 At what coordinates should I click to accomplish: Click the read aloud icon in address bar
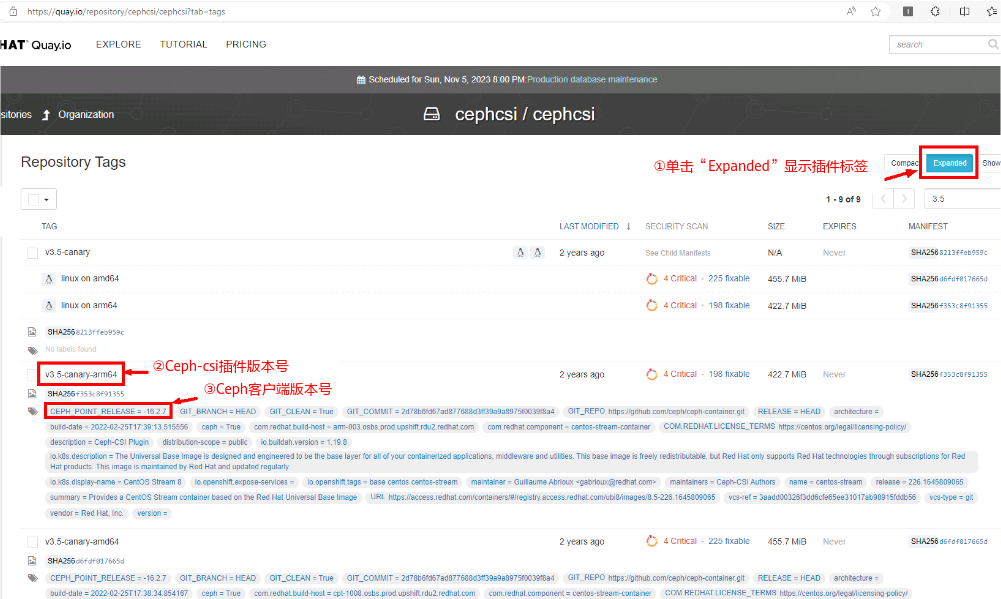(x=851, y=11)
